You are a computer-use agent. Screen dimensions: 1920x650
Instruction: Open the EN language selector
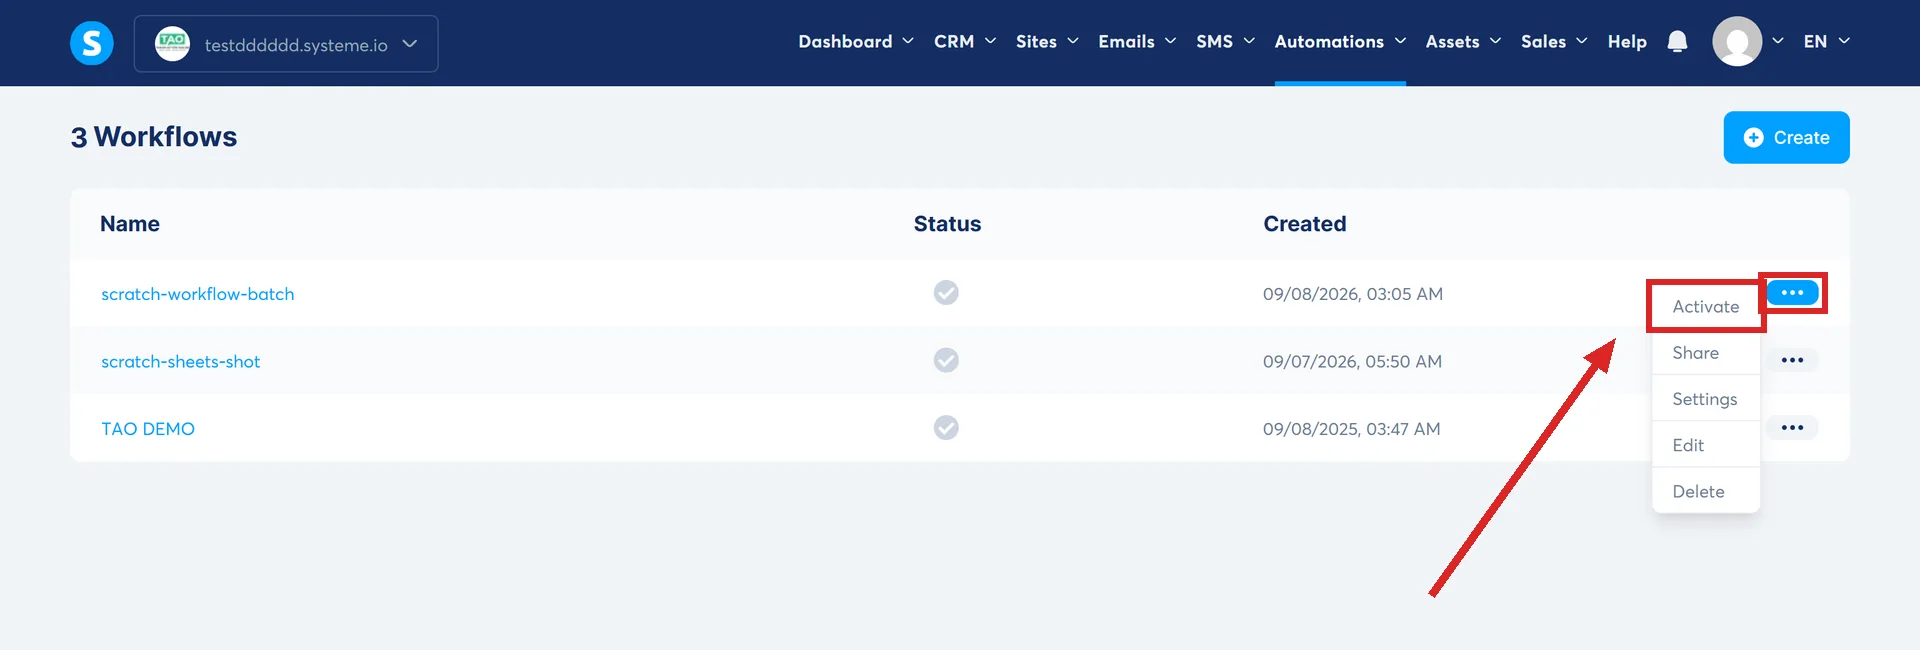[1826, 41]
